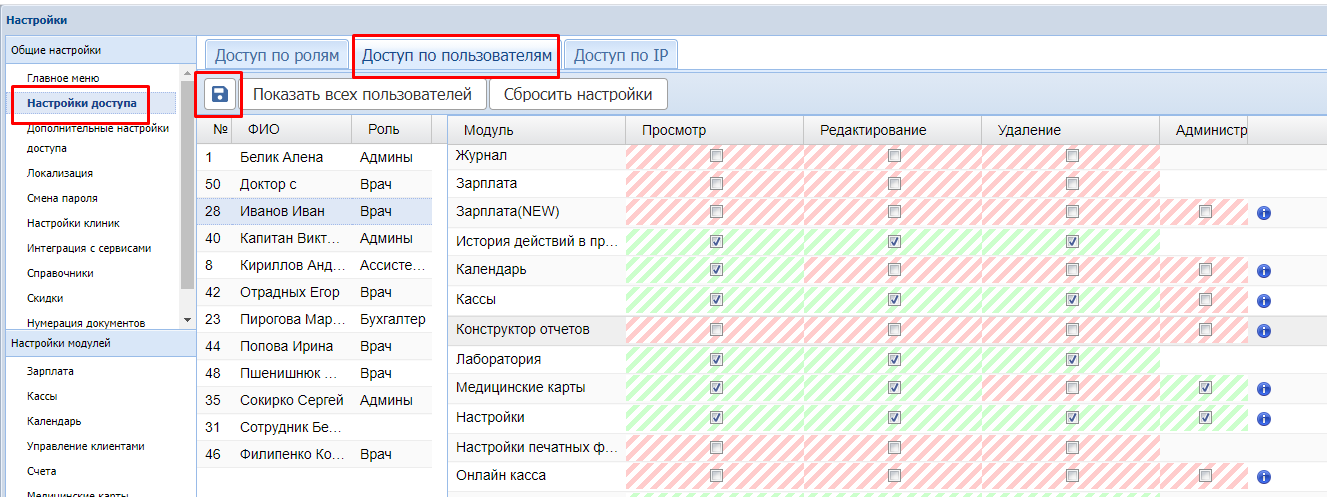The image size is (1327, 497).
Task: Click the save (floppy disk) icon
Action: pyautogui.click(x=219, y=95)
